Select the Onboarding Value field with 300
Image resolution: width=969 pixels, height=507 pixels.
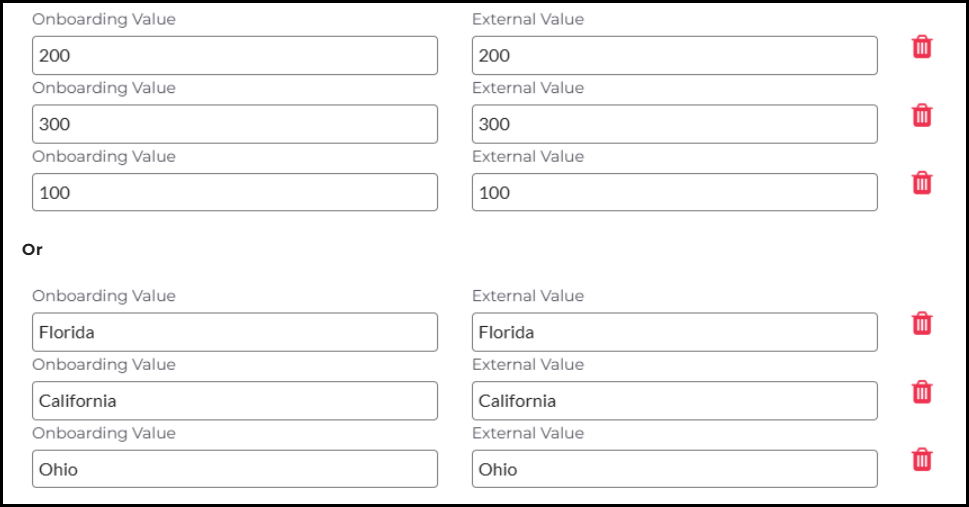pos(234,124)
